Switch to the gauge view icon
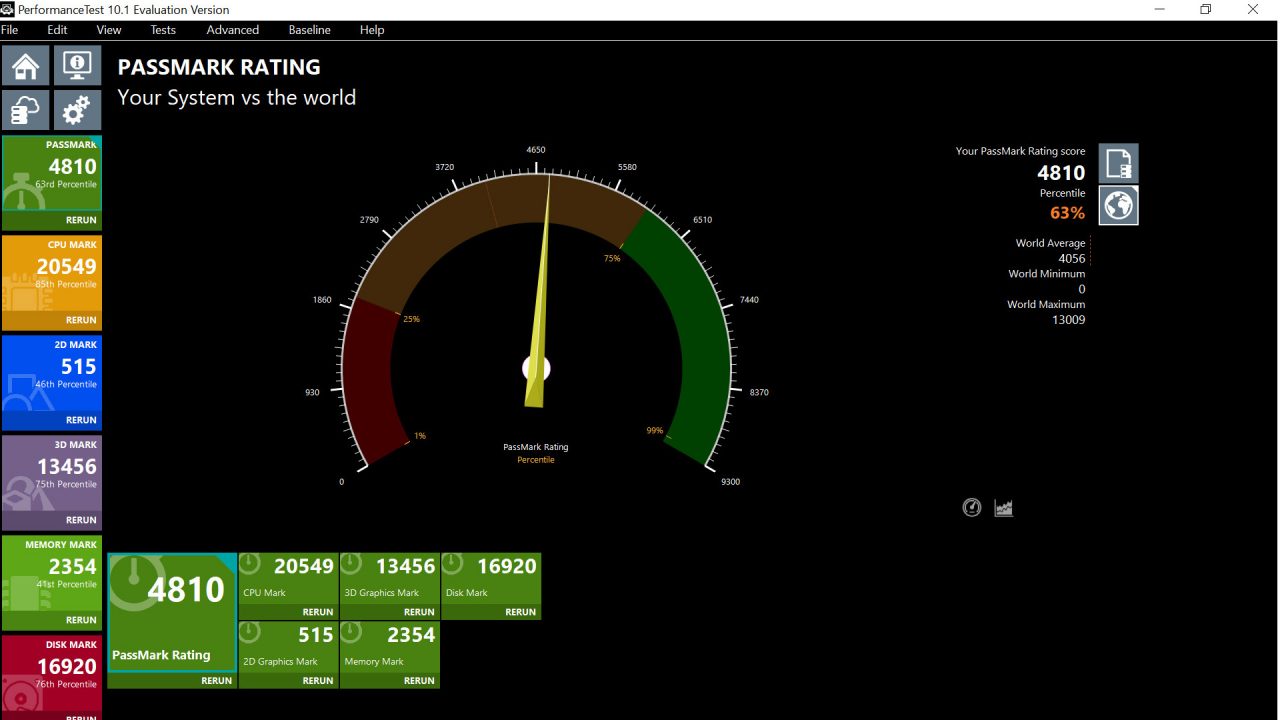This screenshot has width=1280, height=720. pos(972,508)
